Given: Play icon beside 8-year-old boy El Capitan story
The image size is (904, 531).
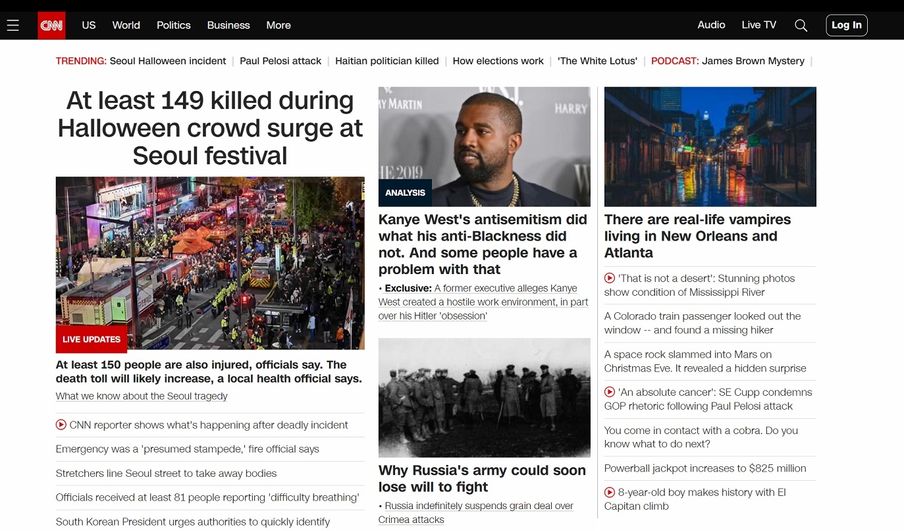Looking at the screenshot, I should (609, 492).
